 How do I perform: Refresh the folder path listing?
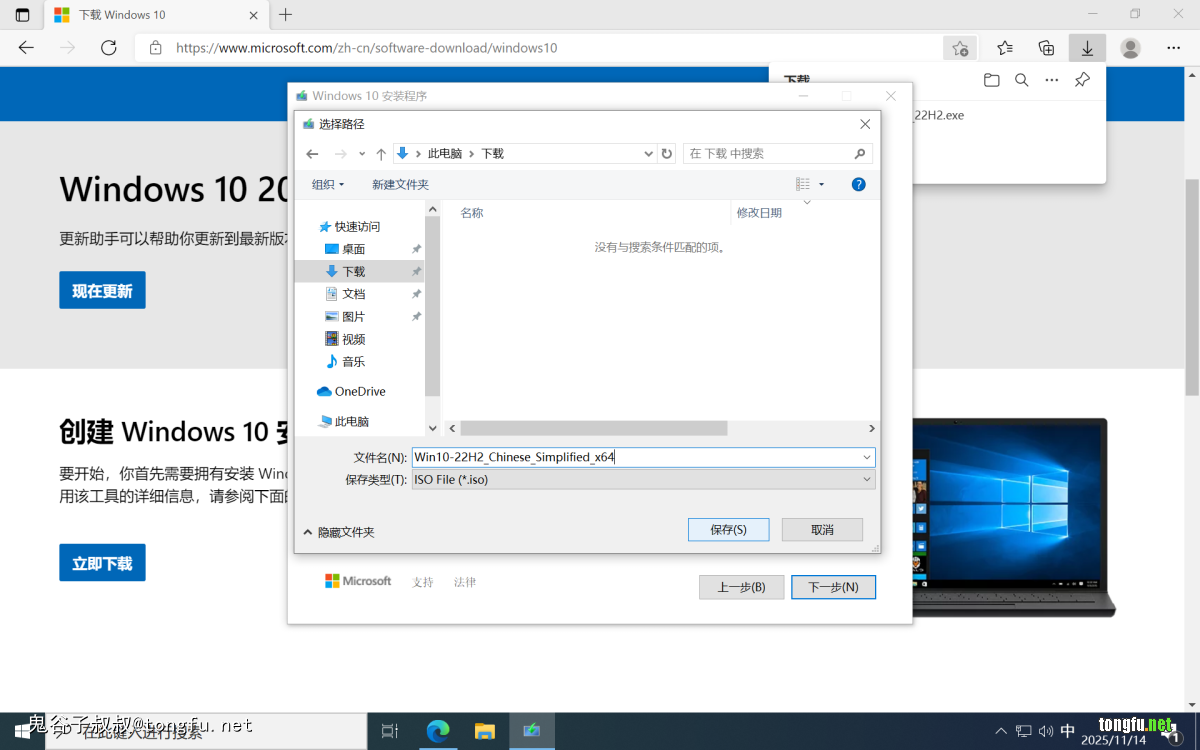pyautogui.click(x=667, y=153)
